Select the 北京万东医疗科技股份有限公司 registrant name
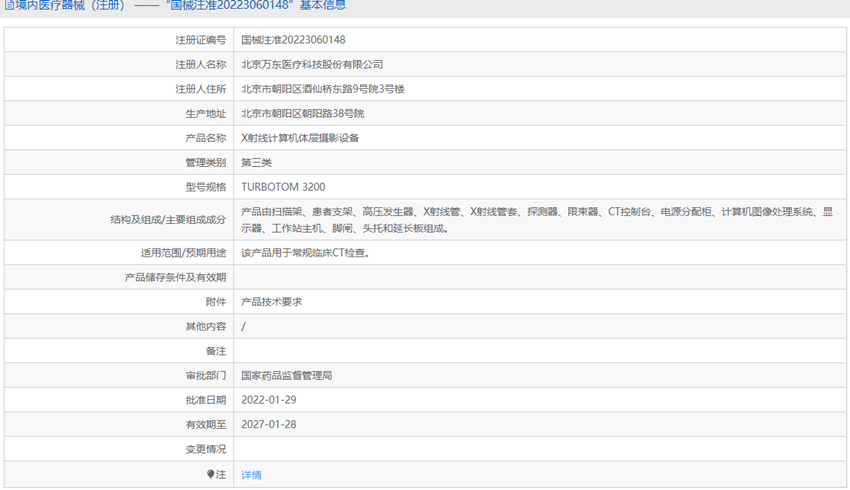 point(312,65)
